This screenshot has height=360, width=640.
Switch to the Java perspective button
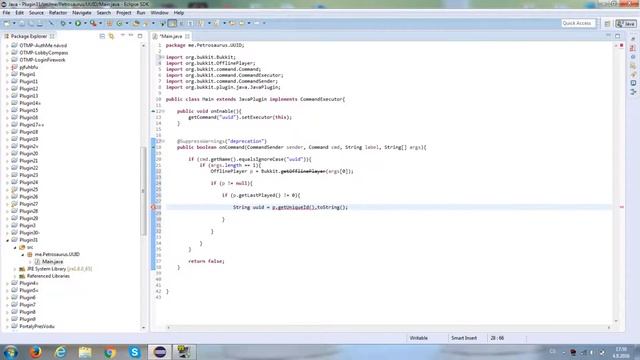pos(626,24)
